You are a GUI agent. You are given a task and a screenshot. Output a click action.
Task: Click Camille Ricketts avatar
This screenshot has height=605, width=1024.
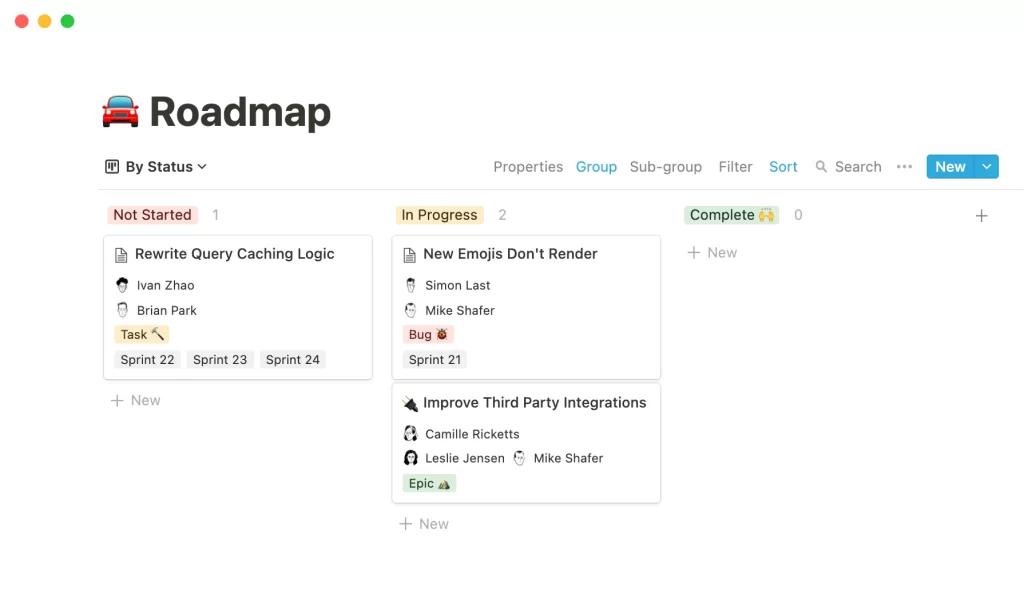[410, 434]
